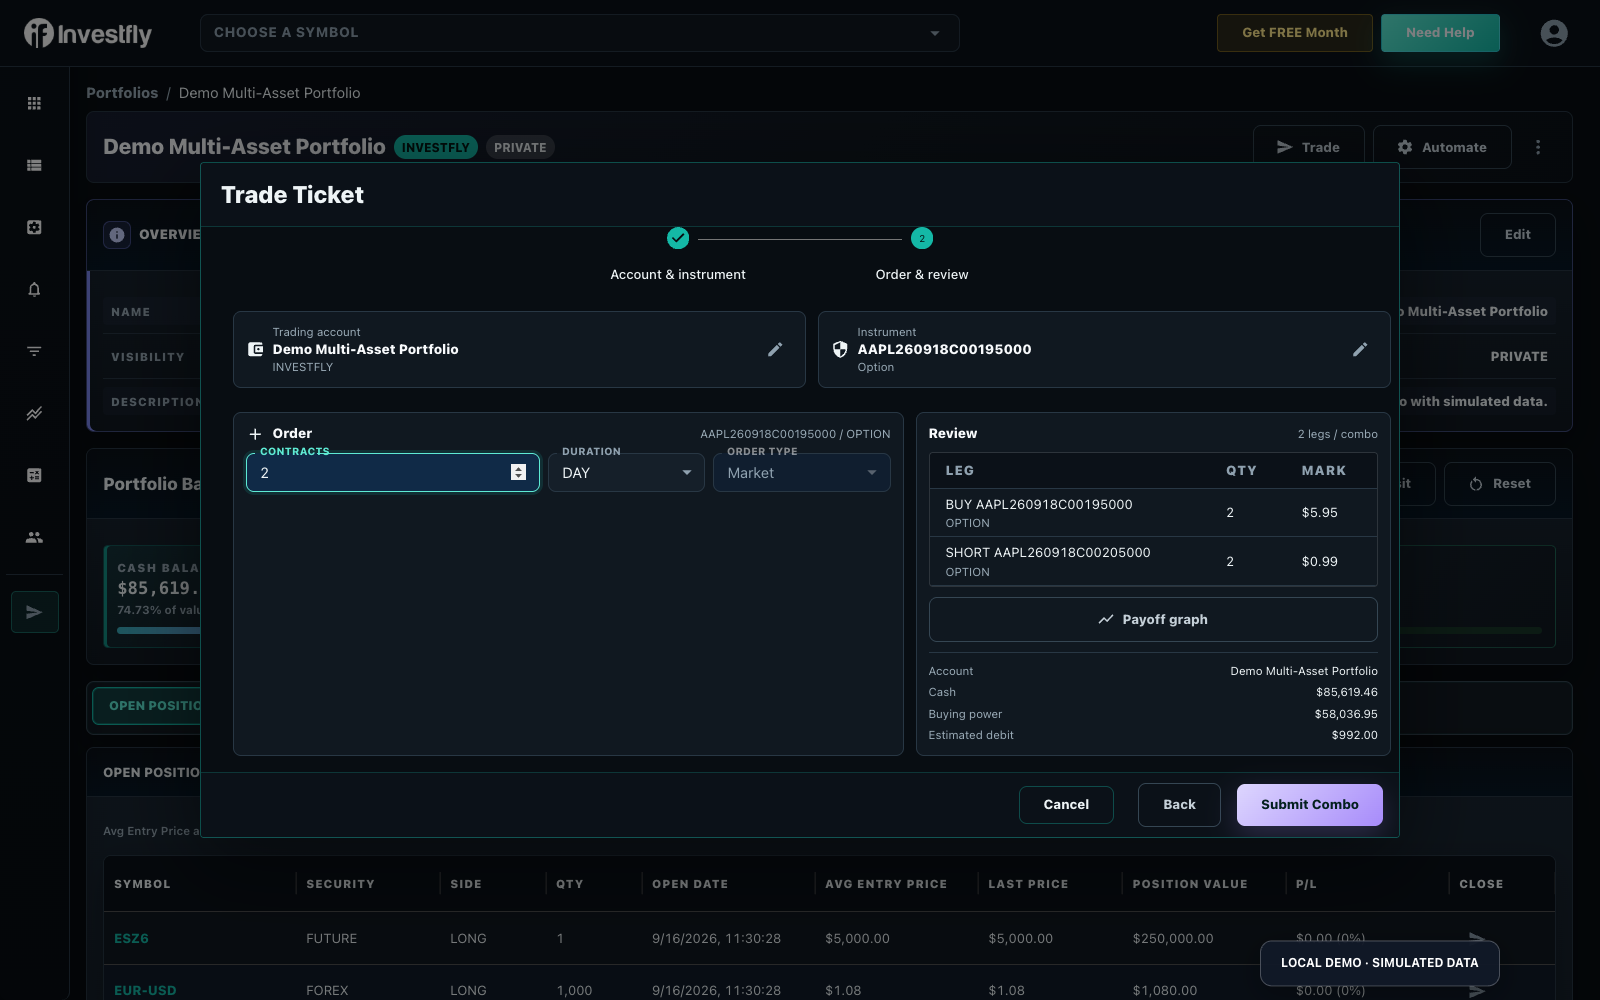Click the people group sidebar icon

[x=34, y=537]
